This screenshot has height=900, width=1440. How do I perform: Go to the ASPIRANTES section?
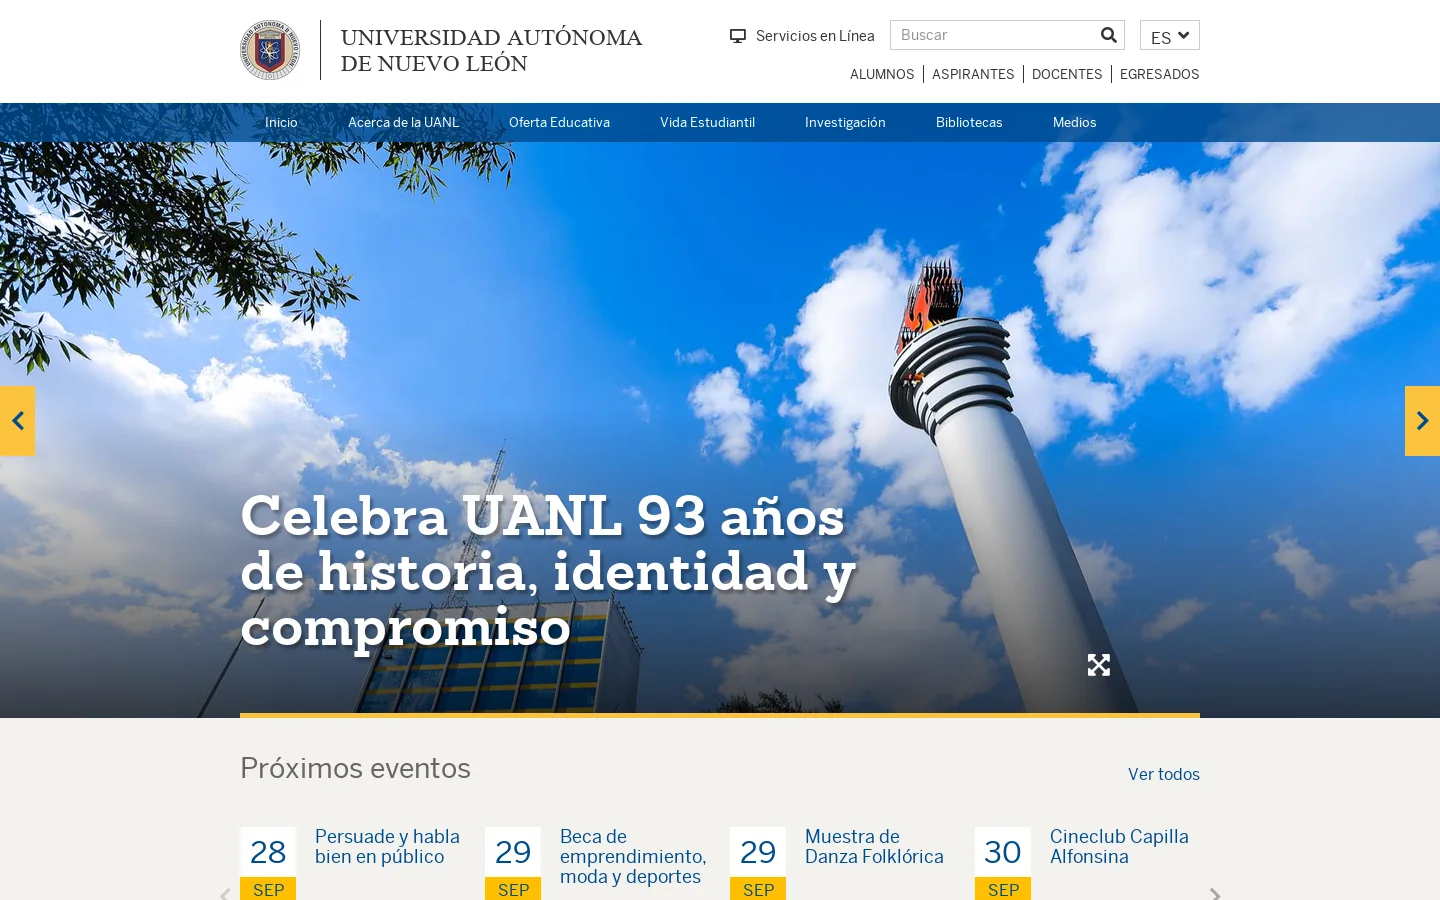(x=973, y=74)
